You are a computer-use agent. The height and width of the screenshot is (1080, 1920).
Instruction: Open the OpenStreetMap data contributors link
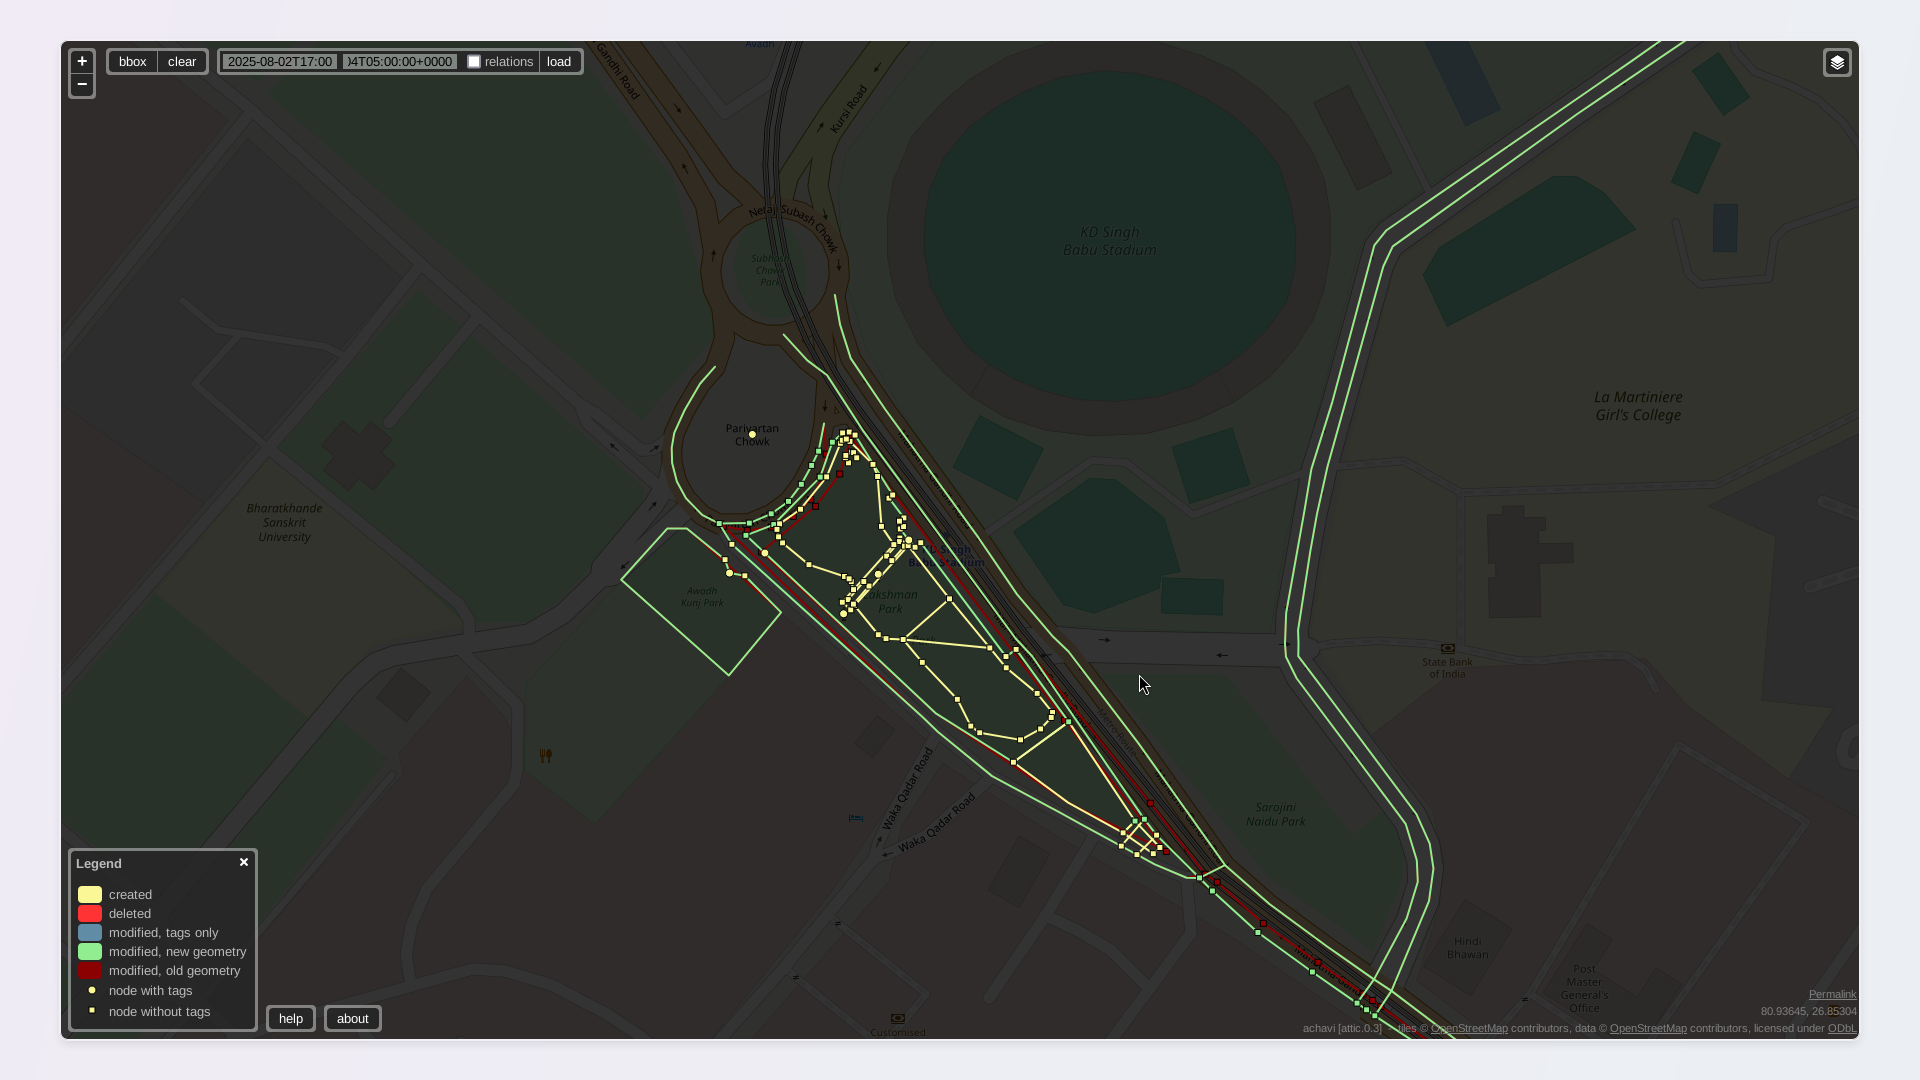(x=1648, y=1028)
